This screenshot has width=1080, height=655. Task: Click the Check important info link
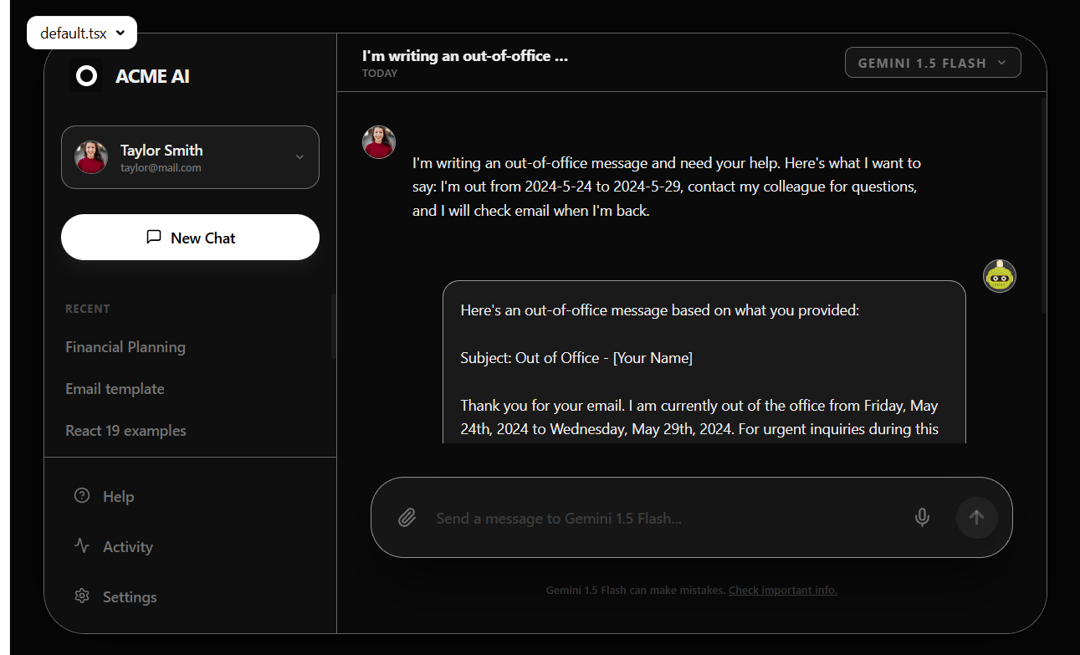[x=783, y=590]
